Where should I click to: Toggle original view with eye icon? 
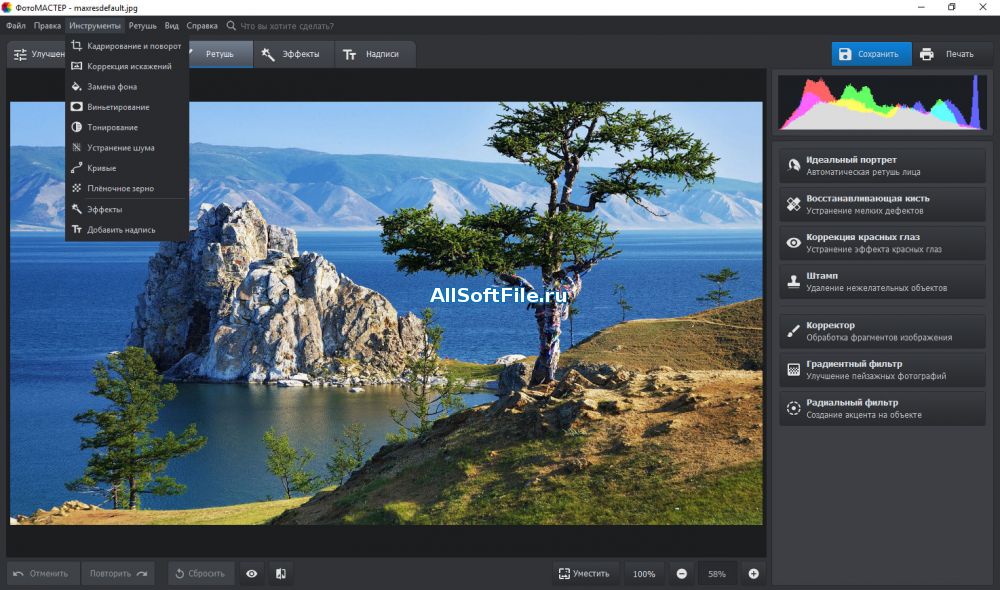click(x=252, y=574)
